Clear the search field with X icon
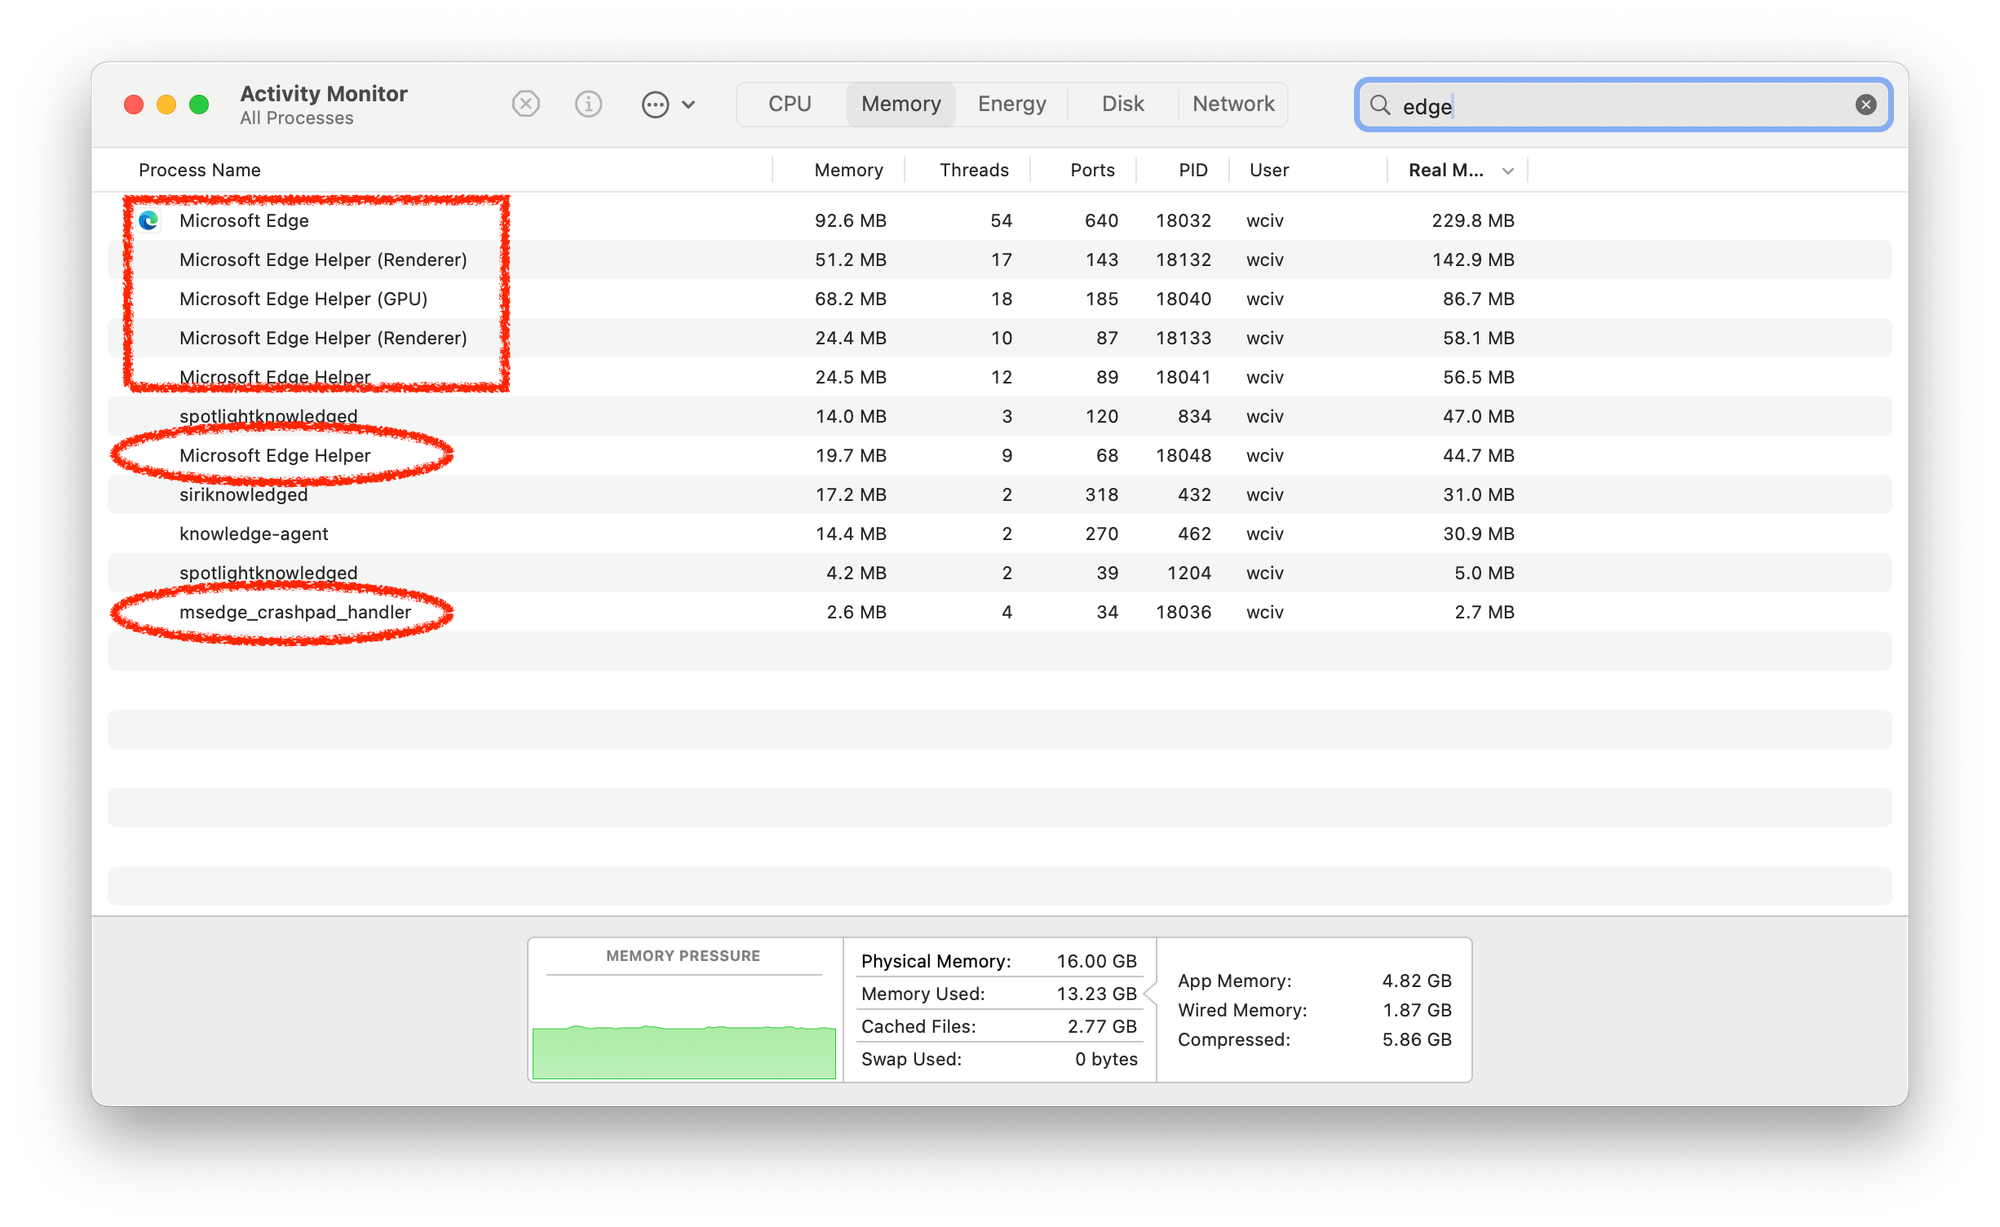 coord(1866,105)
